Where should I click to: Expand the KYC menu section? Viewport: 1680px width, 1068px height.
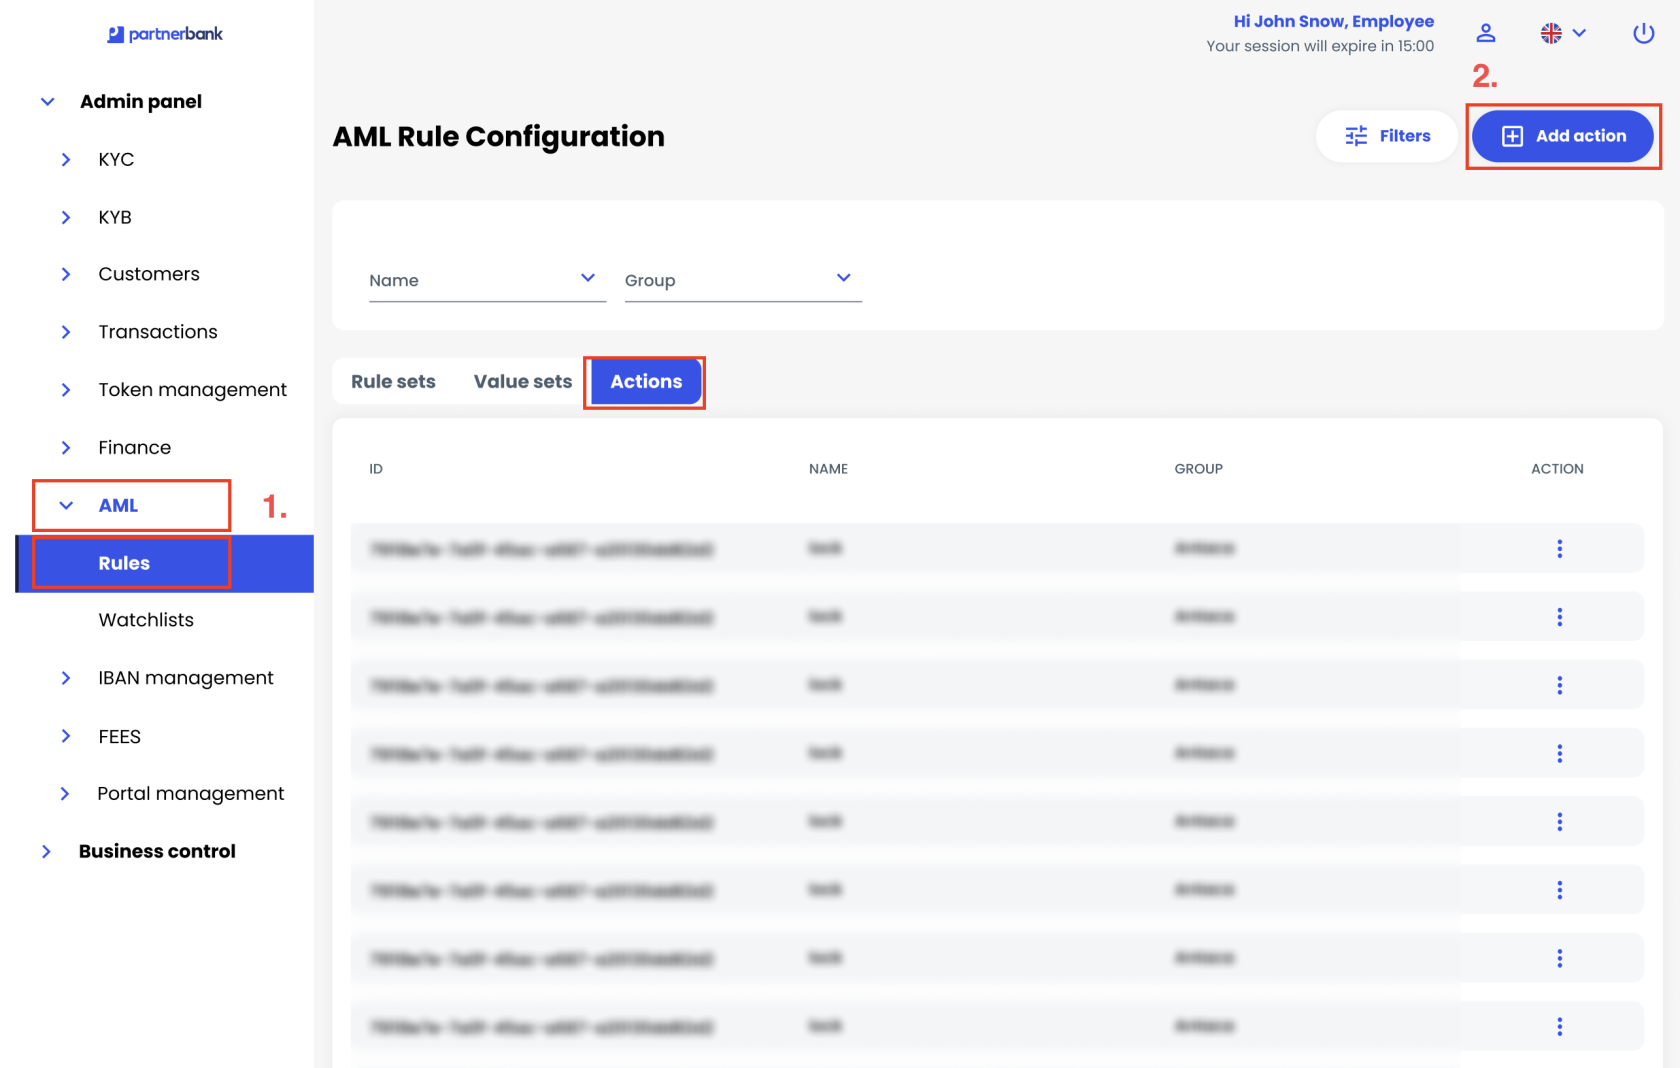click(116, 160)
